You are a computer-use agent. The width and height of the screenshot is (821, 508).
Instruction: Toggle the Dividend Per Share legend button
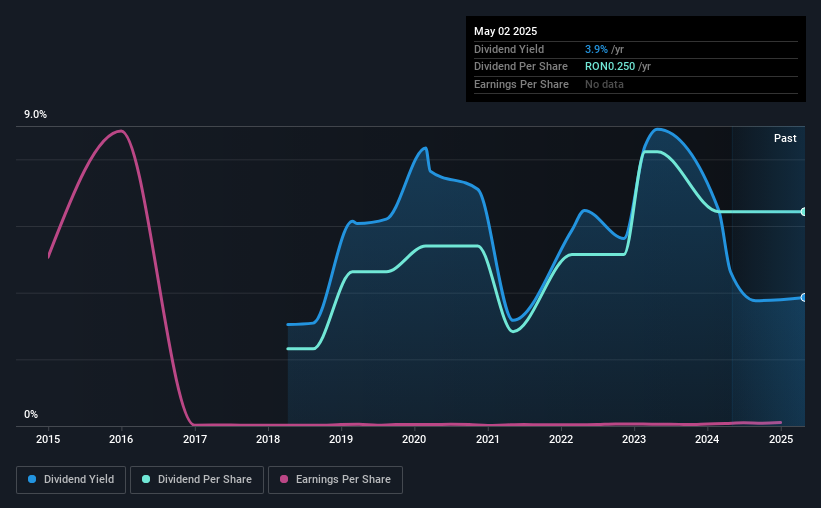tap(197, 480)
